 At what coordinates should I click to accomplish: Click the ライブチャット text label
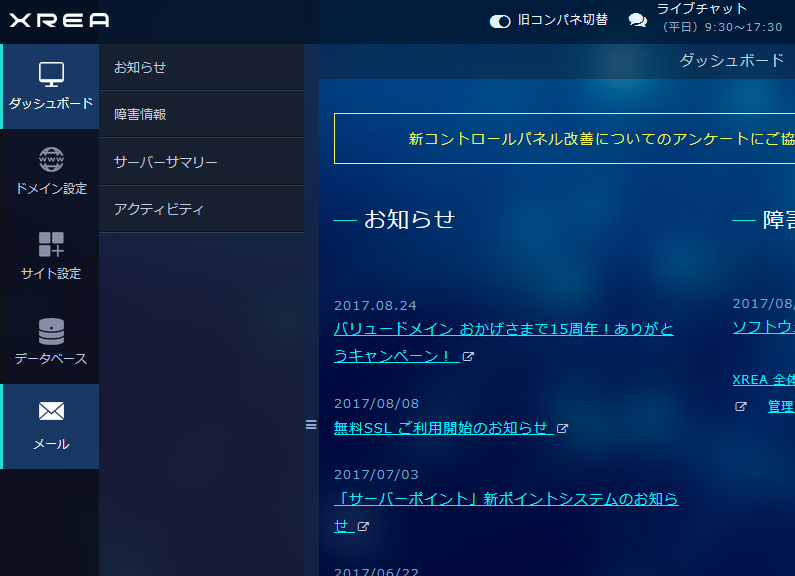[702, 9]
